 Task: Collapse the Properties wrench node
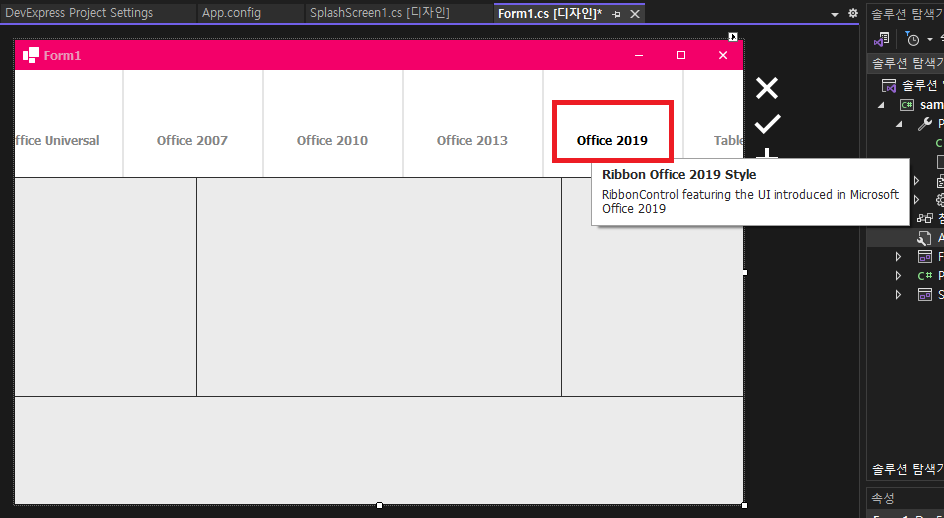click(x=898, y=124)
